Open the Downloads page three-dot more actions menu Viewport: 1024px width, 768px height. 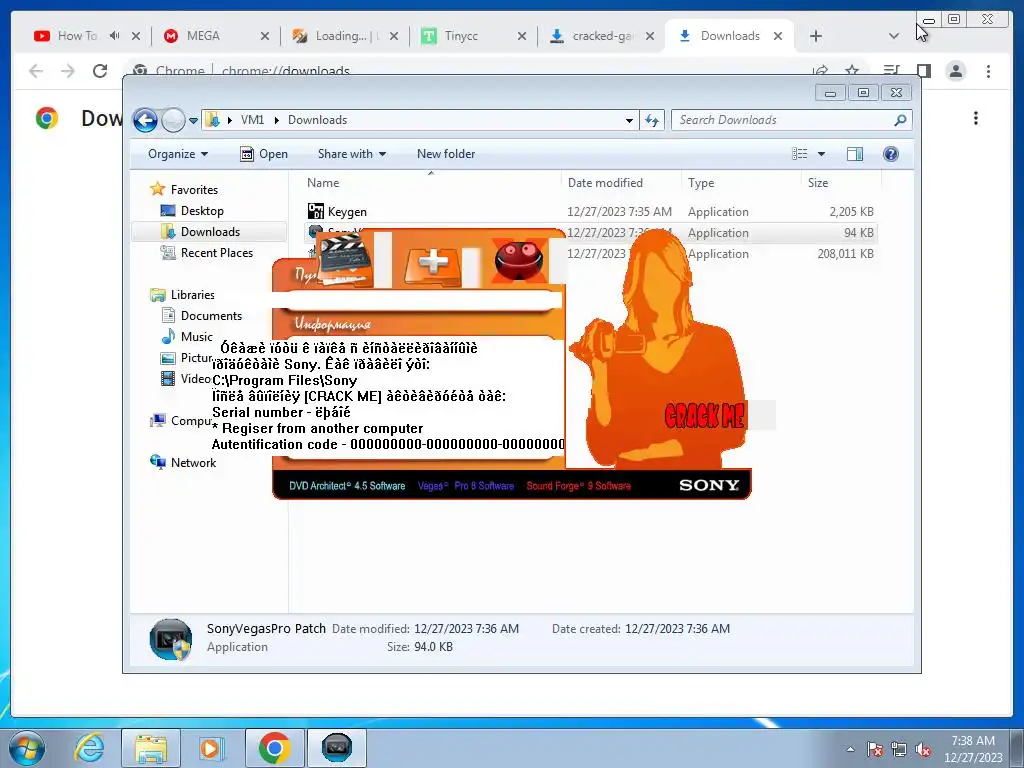tap(976, 118)
